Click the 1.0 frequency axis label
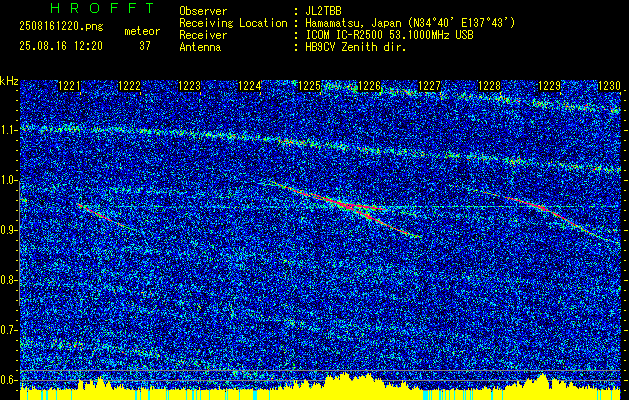This screenshot has height=400, width=629. pos(9,180)
